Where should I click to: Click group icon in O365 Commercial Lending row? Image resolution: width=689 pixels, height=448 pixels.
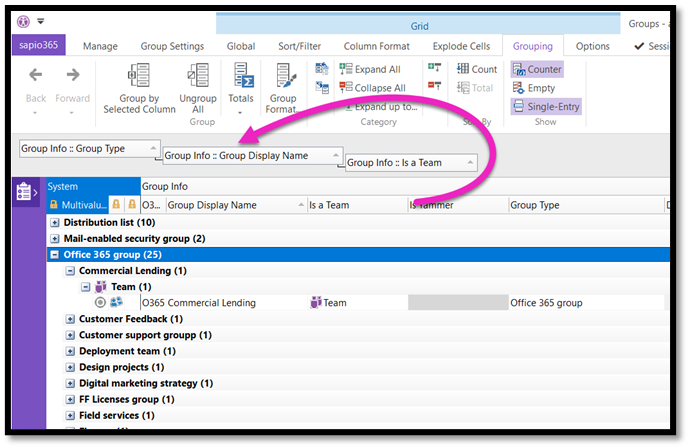(116, 302)
